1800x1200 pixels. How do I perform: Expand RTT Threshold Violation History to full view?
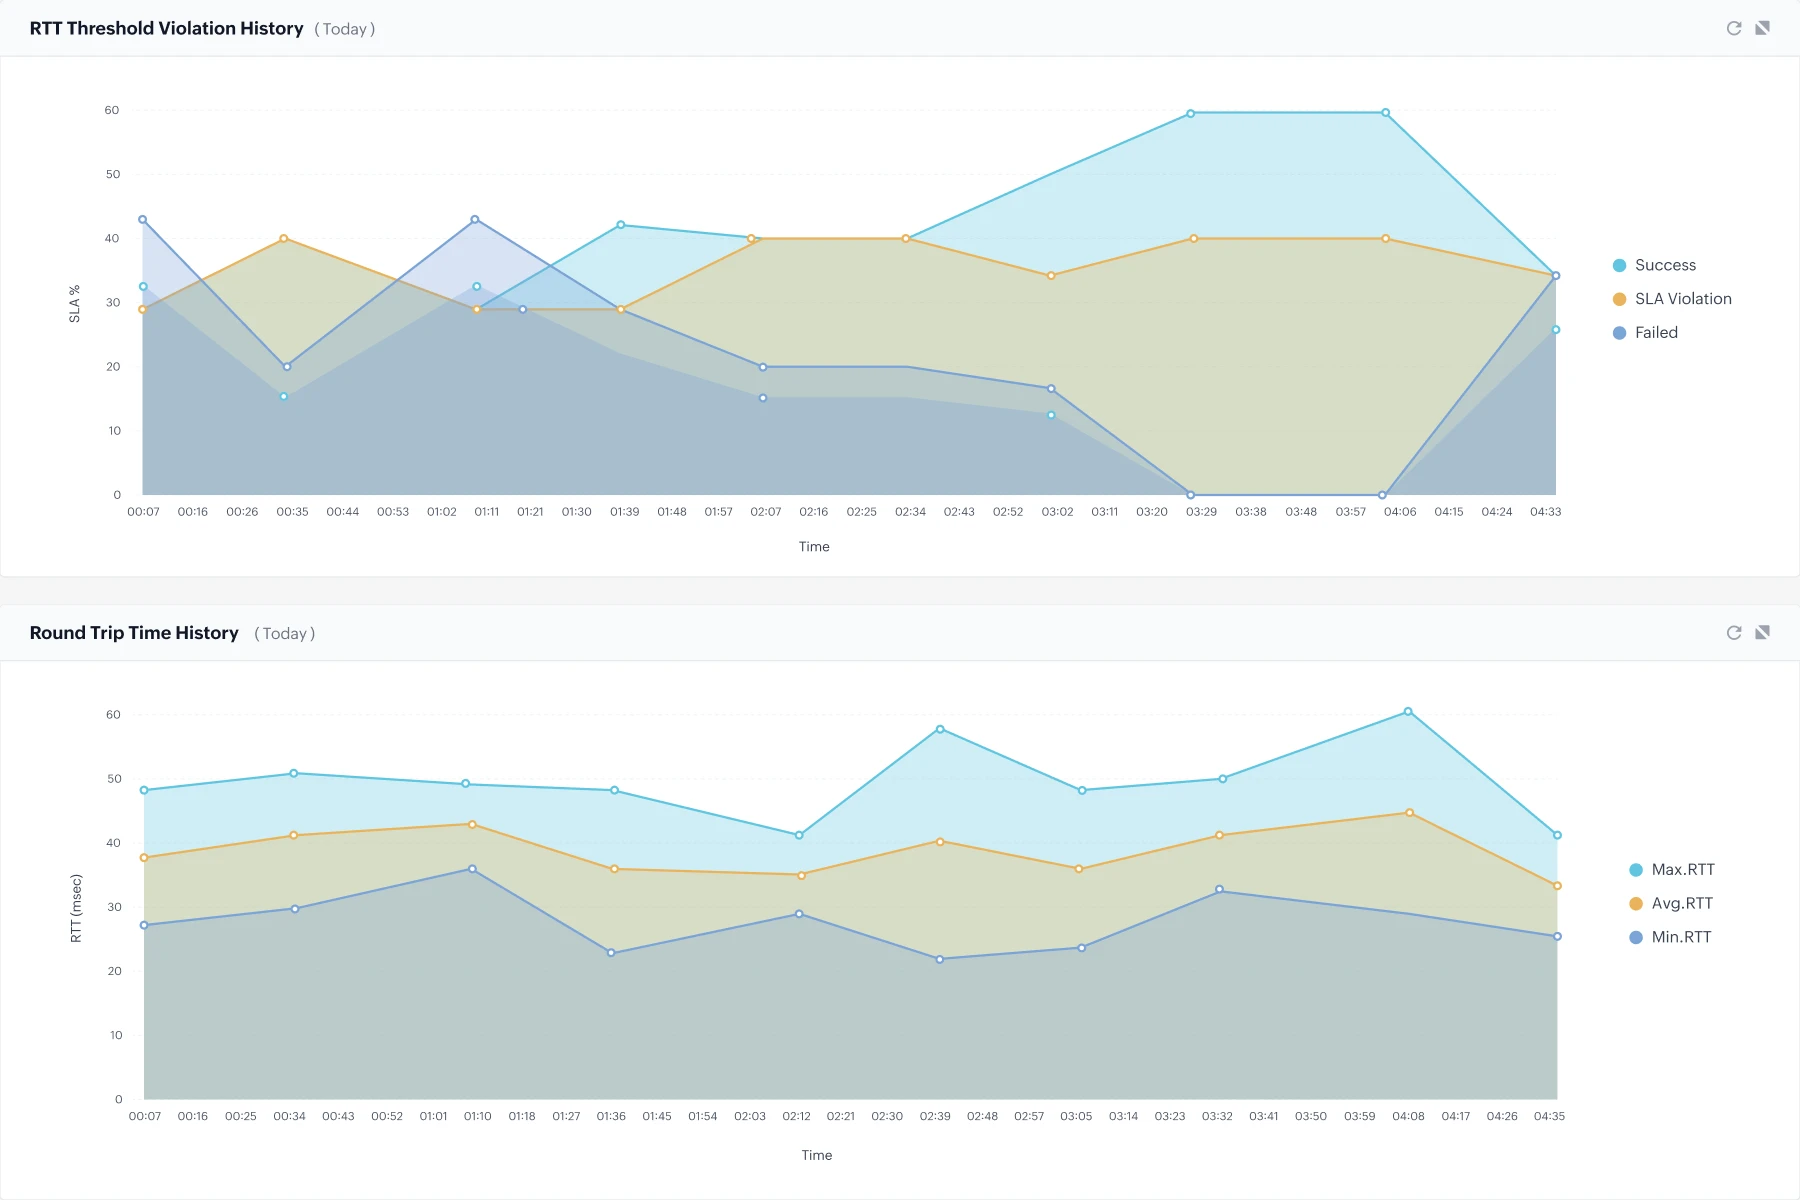point(1763,28)
